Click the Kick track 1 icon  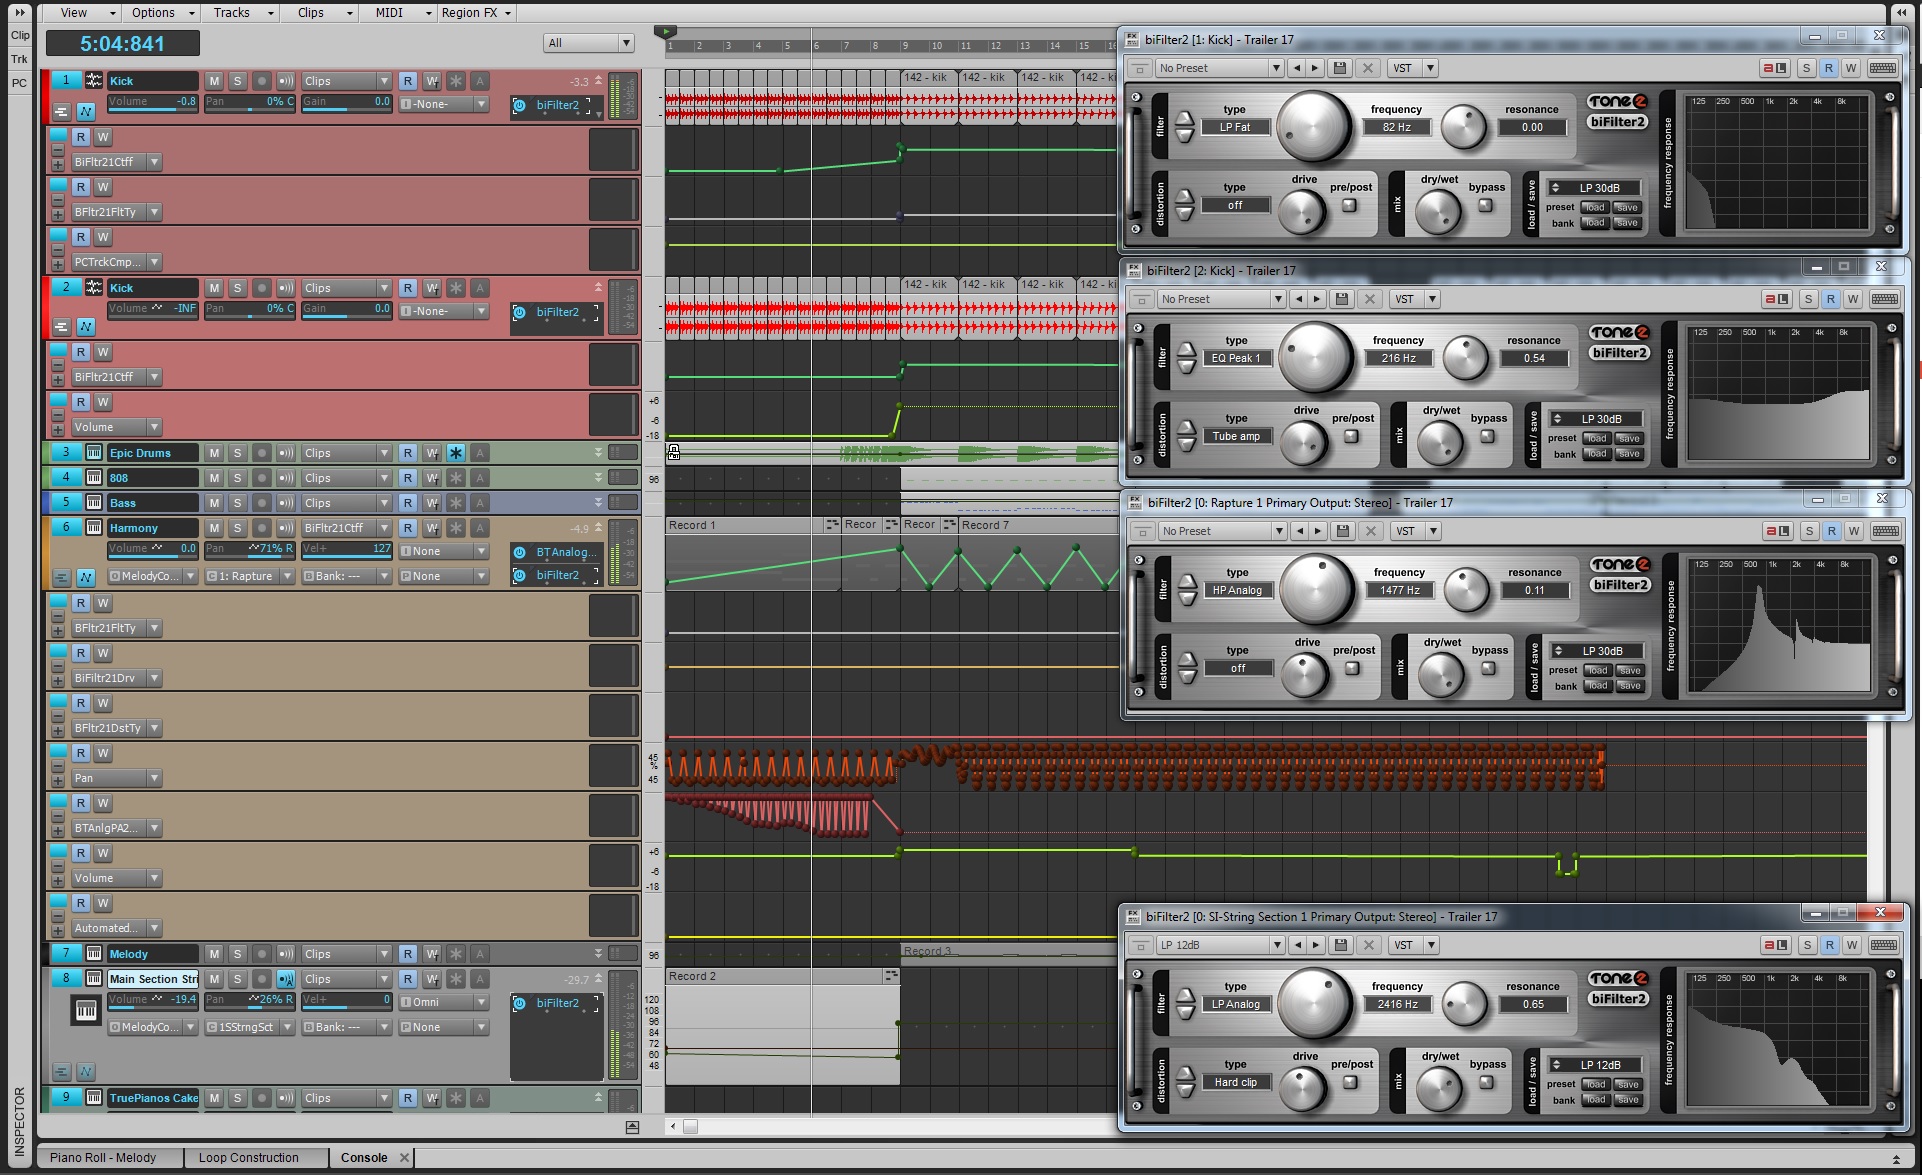94,81
